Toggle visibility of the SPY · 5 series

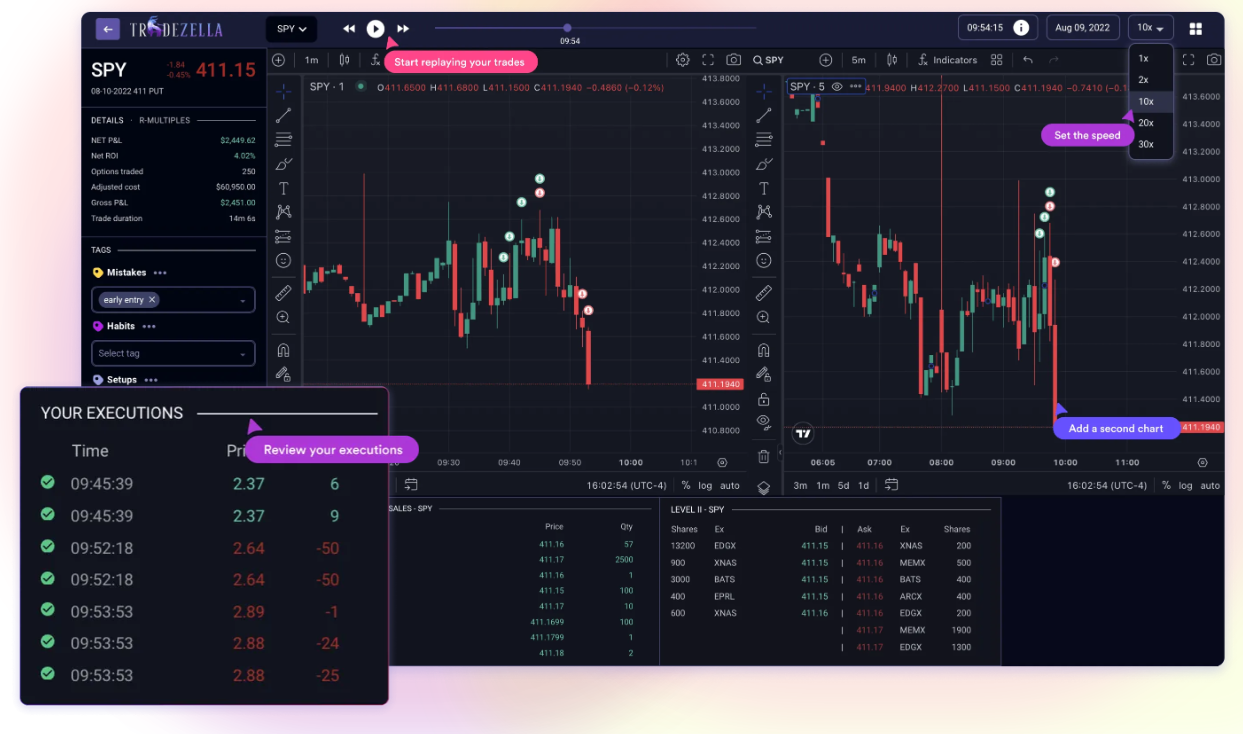(837, 87)
